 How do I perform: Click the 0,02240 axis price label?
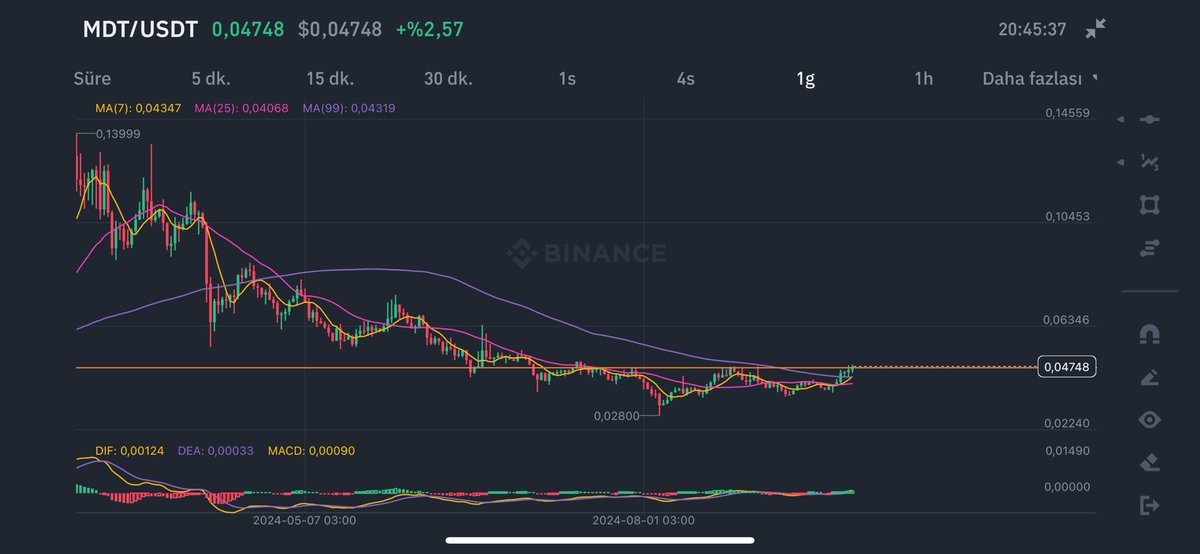(1066, 424)
